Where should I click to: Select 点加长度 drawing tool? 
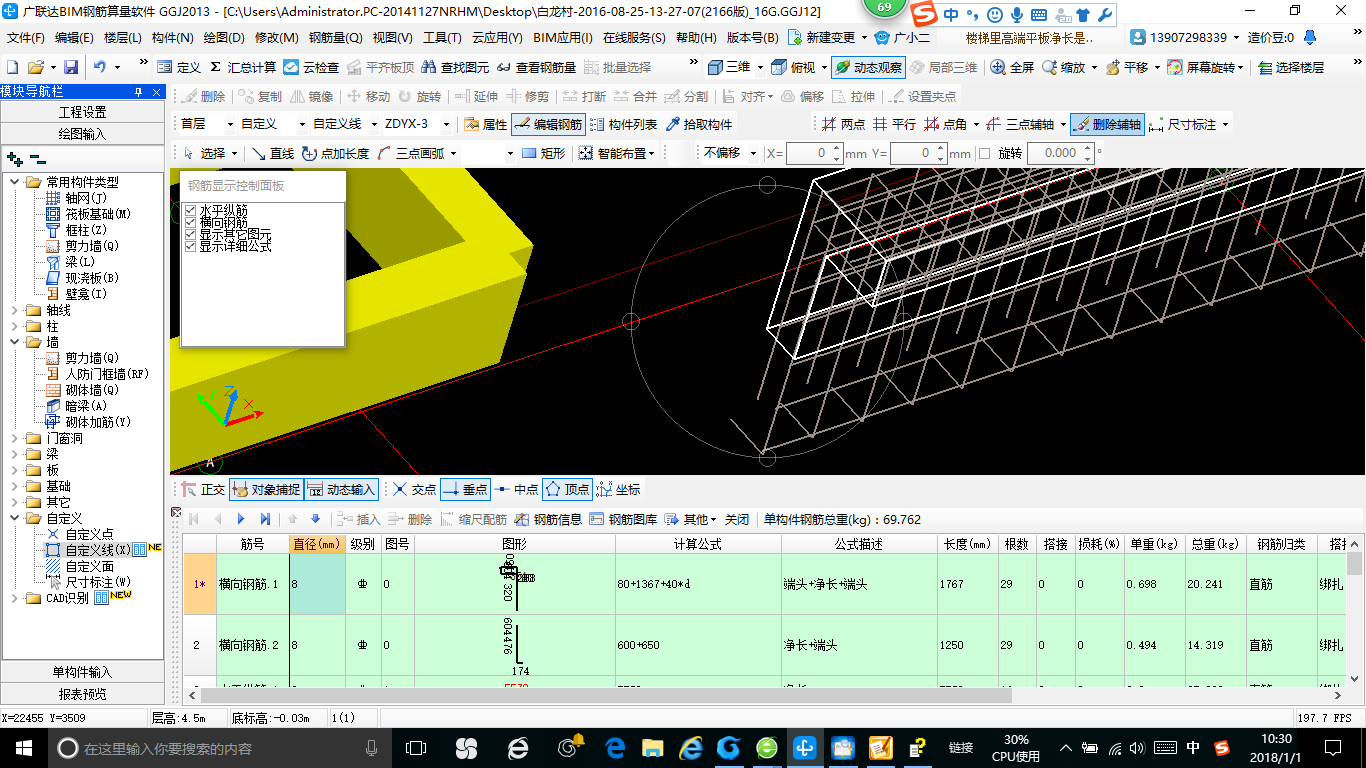(335, 153)
